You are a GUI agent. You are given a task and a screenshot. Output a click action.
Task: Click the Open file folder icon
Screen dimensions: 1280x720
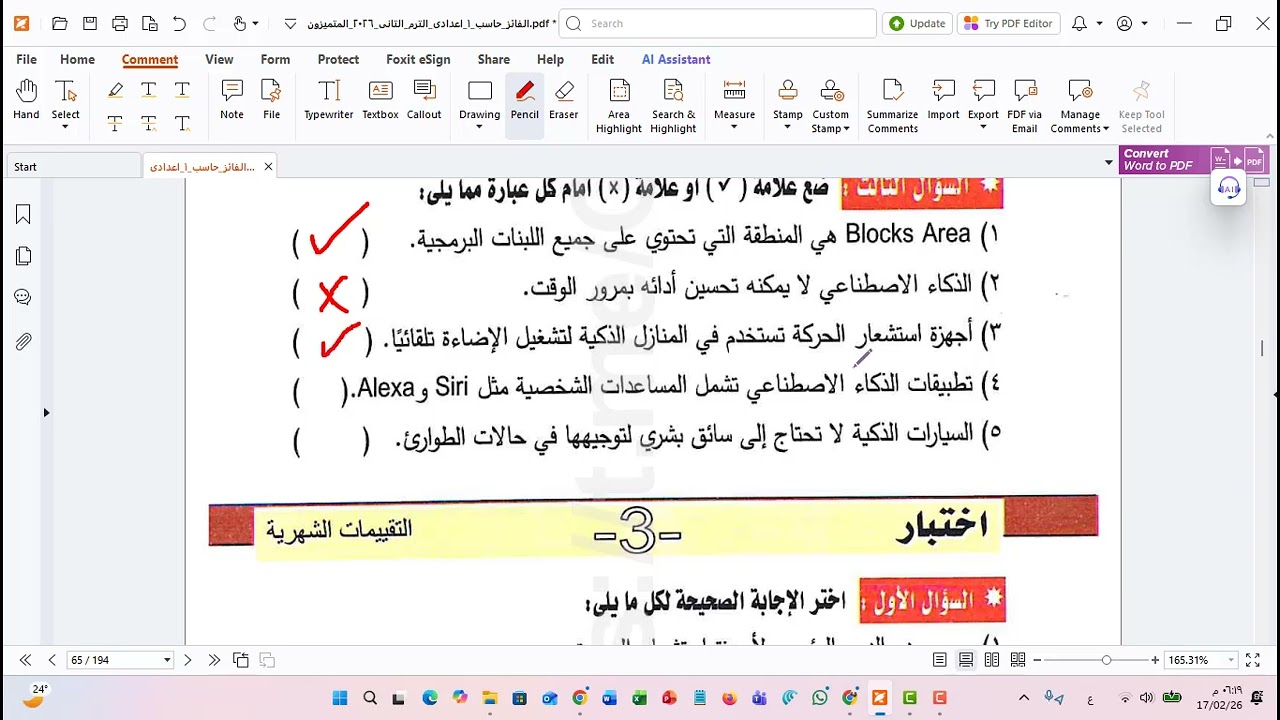pos(59,23)
